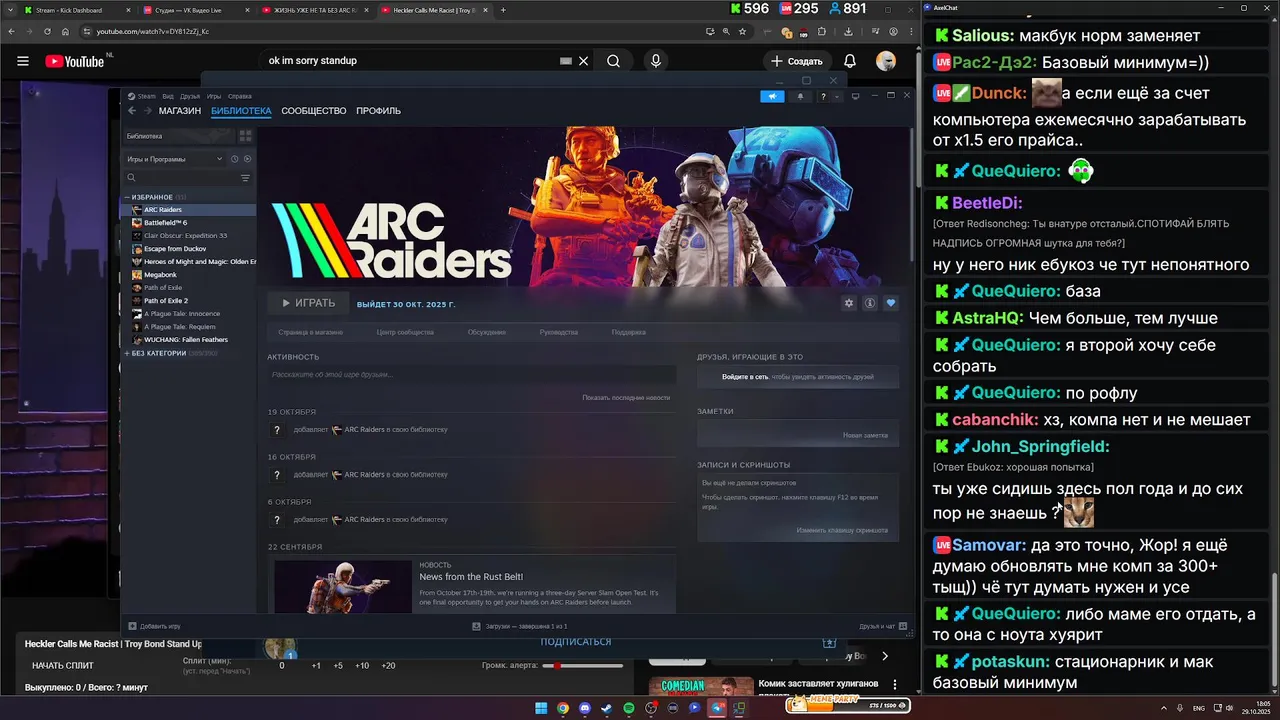1280x720 pixels.
Task: Open ARC Raiders settings gear icon
Action: click(x=849, y=303)
